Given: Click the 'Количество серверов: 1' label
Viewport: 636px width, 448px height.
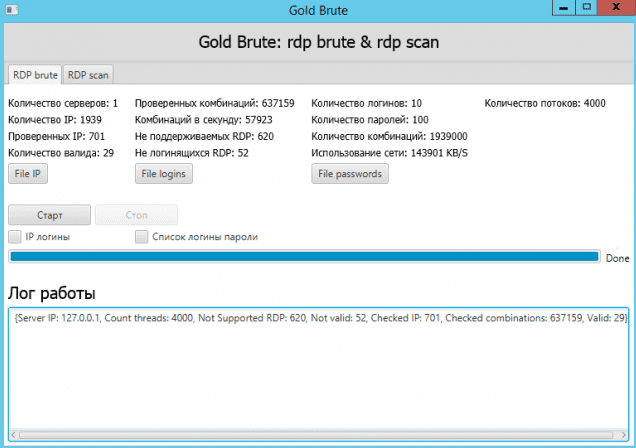Looking at the screenshot, I should 63,103.
